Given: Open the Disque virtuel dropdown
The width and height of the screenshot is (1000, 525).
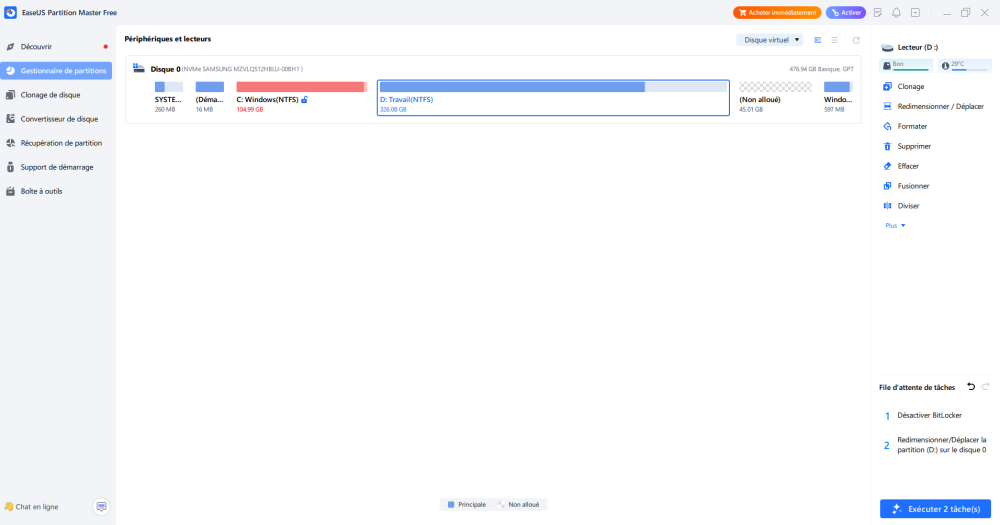Looking at the screenshot, I should (x=770, y=40).
